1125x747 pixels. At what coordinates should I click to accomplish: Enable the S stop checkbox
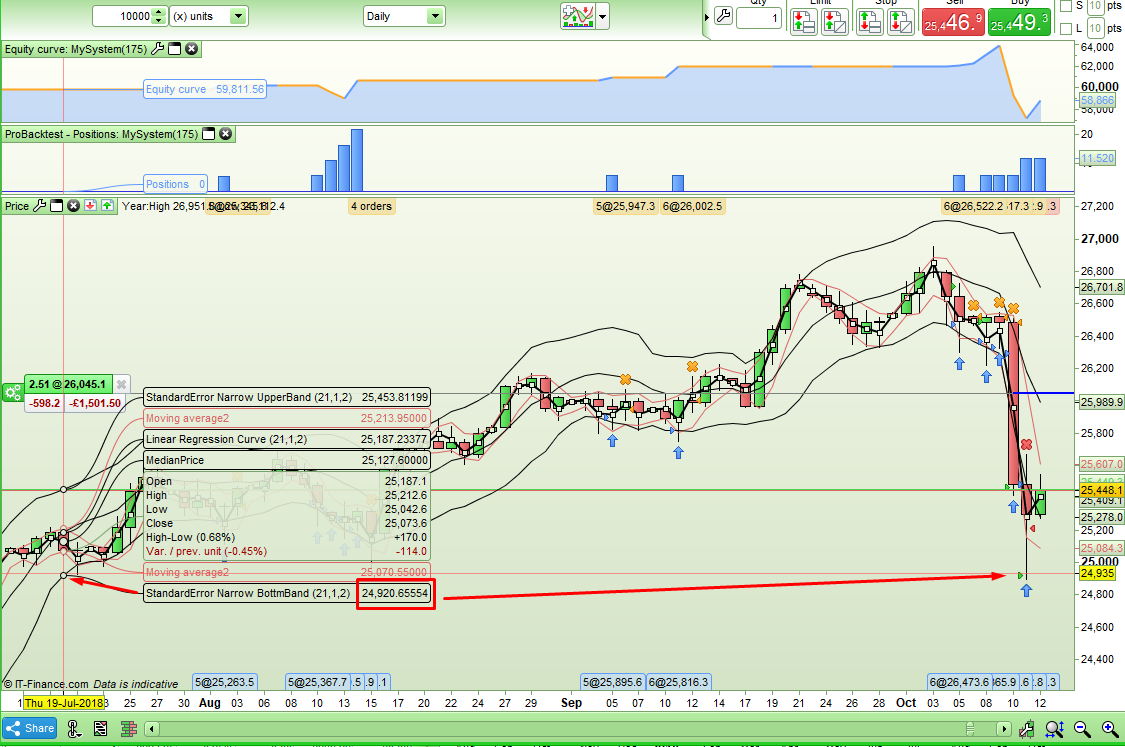(1066, 6)
